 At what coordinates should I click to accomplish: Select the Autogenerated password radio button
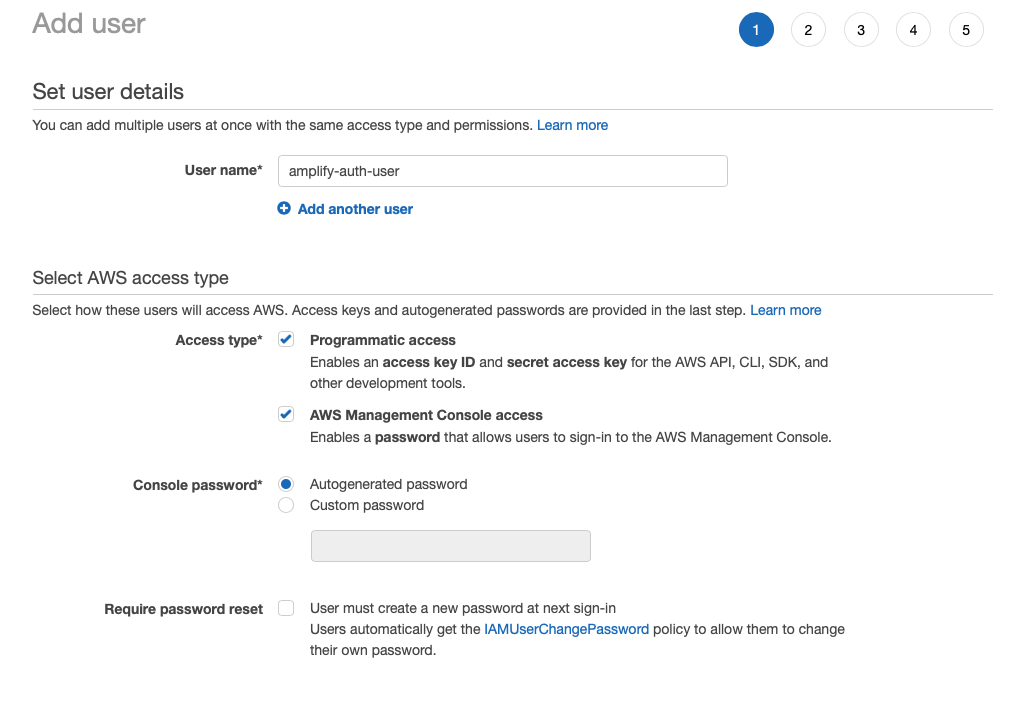(286, 484)
